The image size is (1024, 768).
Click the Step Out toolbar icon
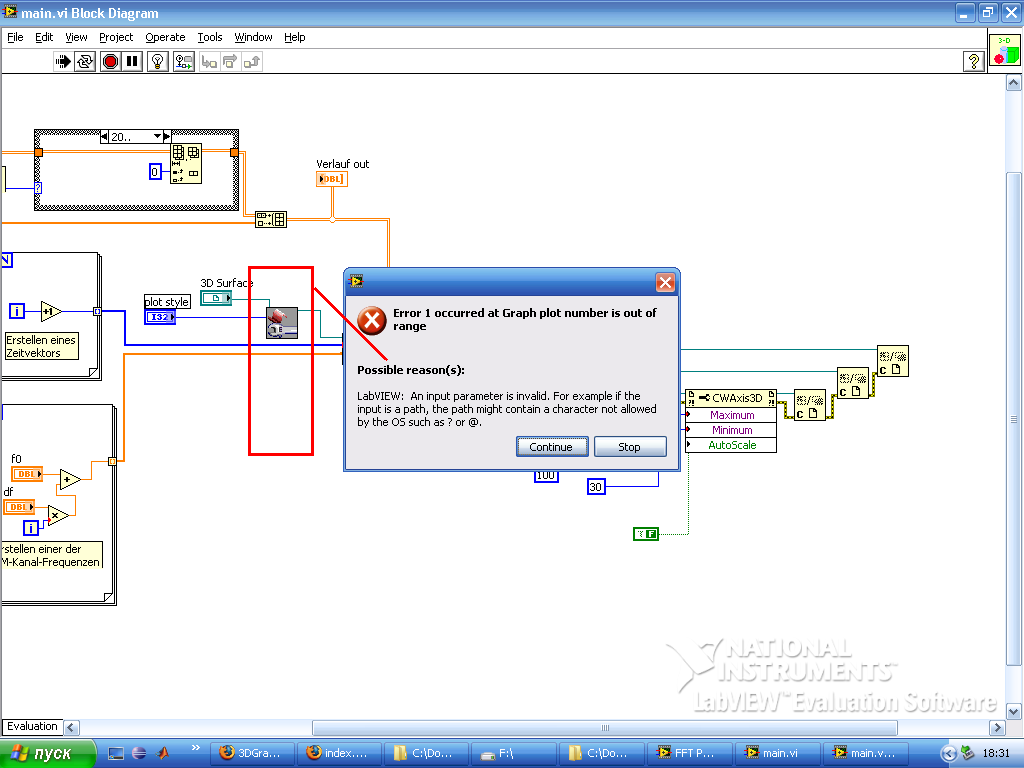click(251, 61)
